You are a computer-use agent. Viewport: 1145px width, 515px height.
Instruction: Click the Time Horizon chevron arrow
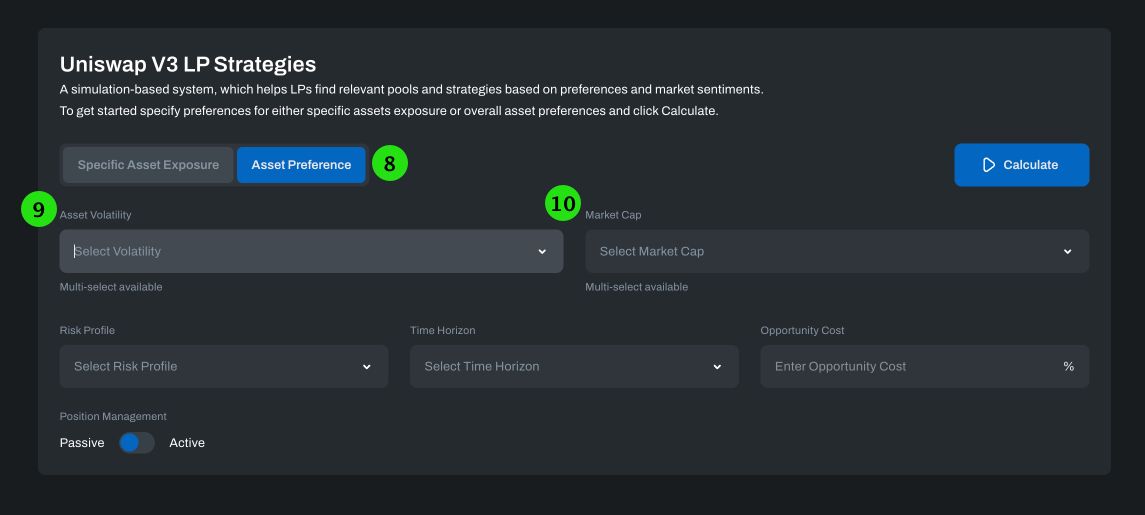pyautogui.click(x=717, y=367)
